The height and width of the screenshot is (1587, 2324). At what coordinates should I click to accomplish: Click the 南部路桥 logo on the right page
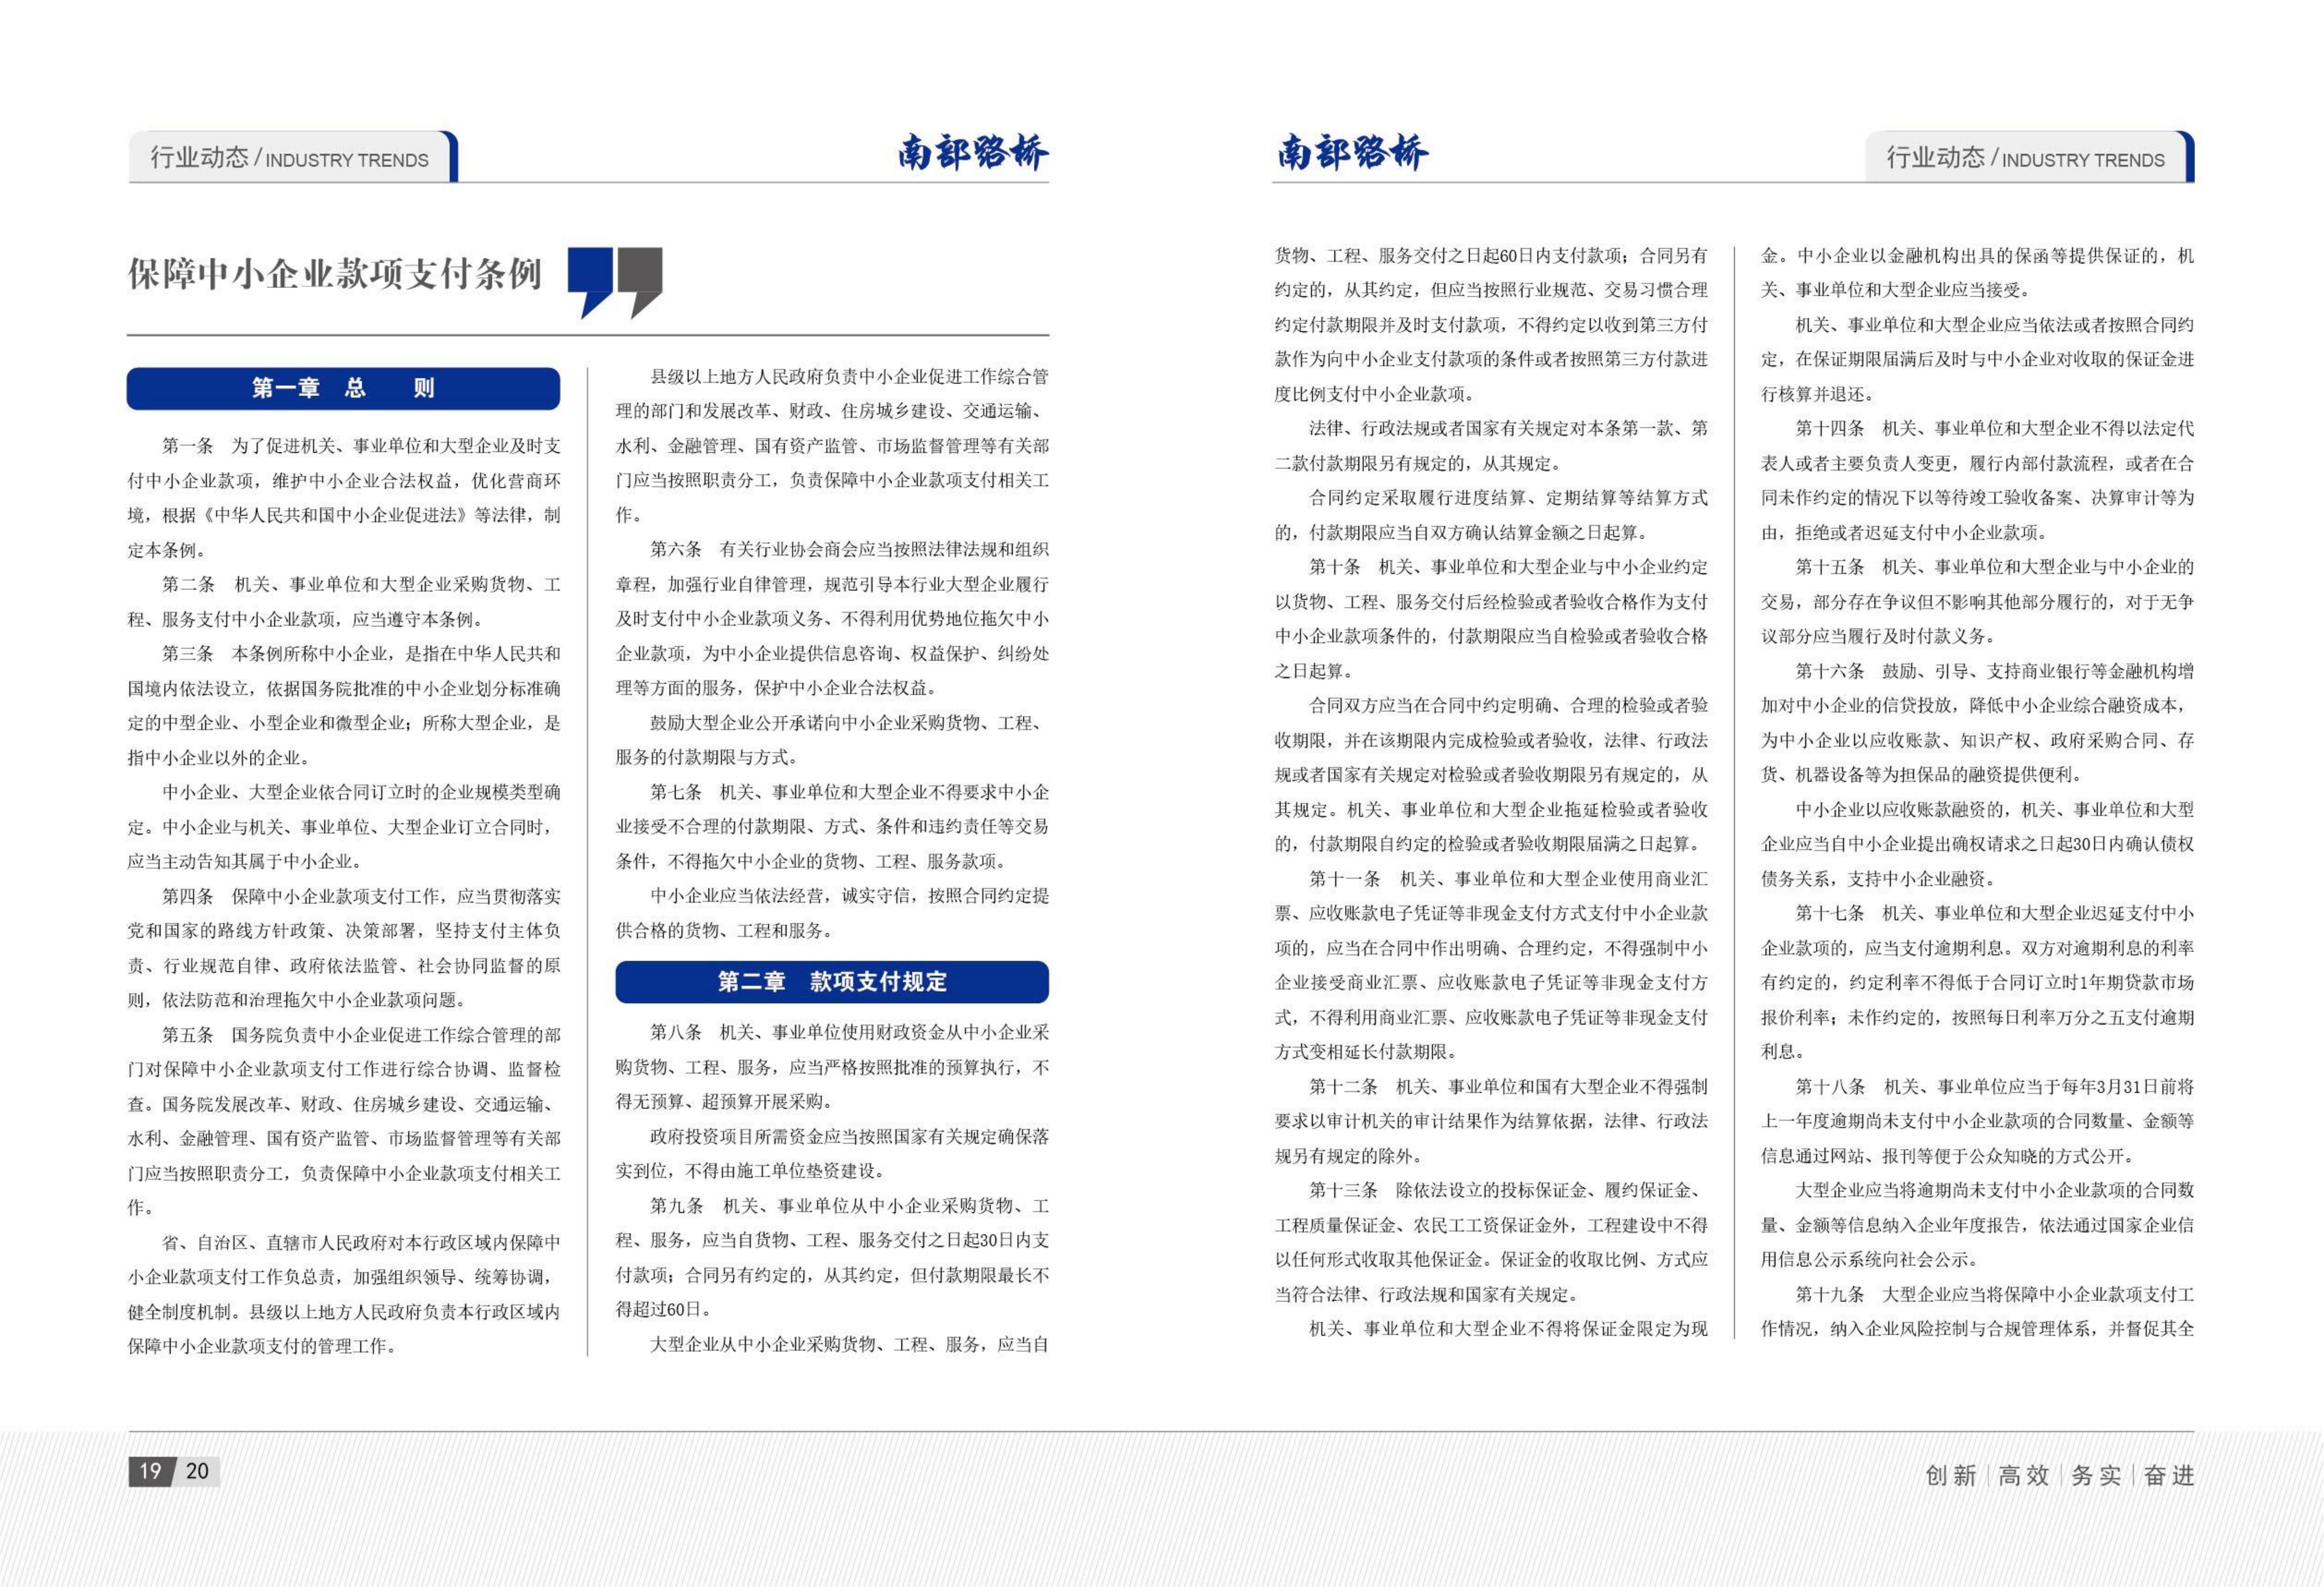coord(1352,153)
